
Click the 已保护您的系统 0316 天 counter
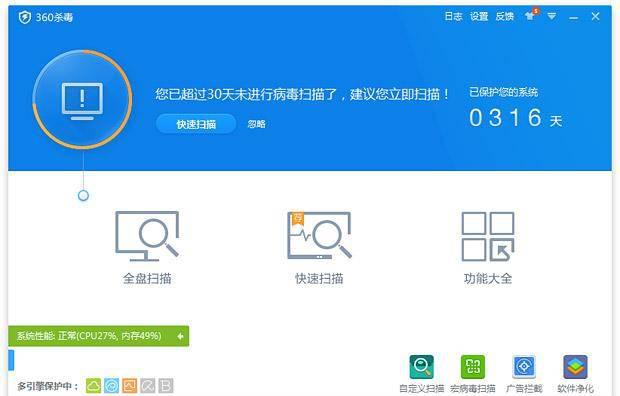coord(515,108)
